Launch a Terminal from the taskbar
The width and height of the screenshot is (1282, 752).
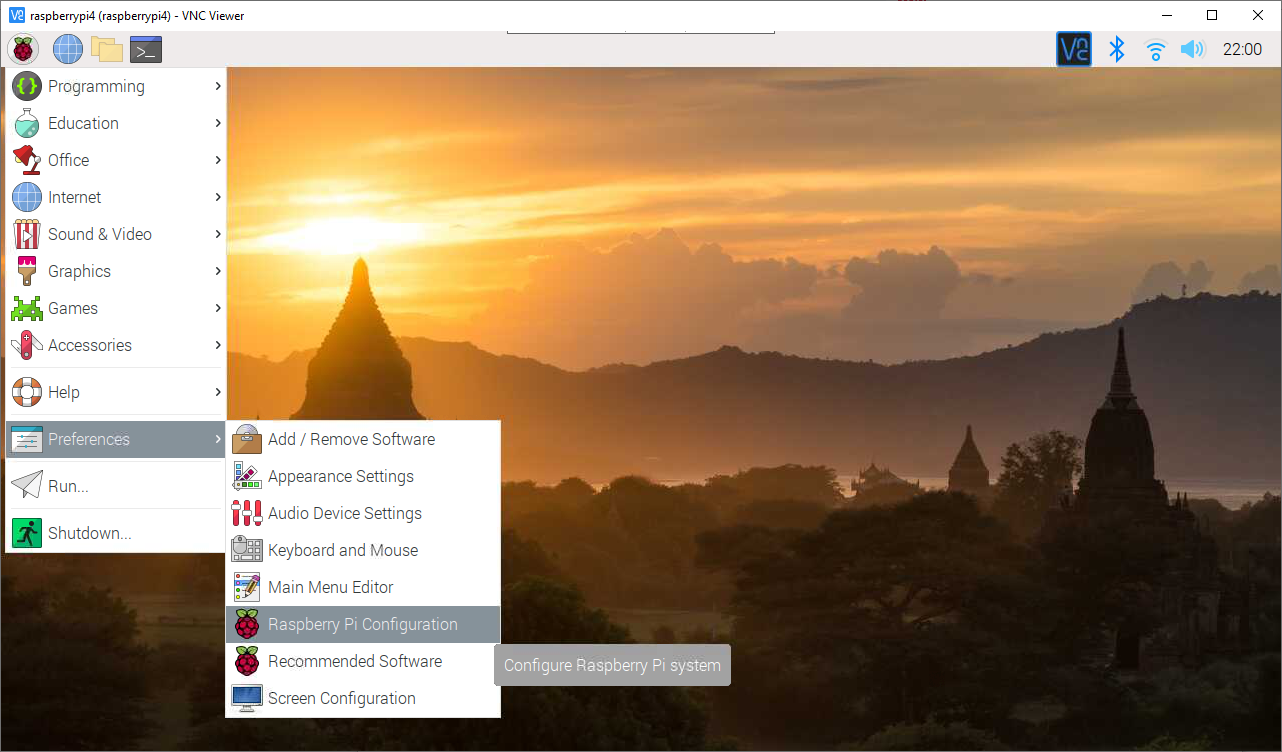tap(145, 48)
